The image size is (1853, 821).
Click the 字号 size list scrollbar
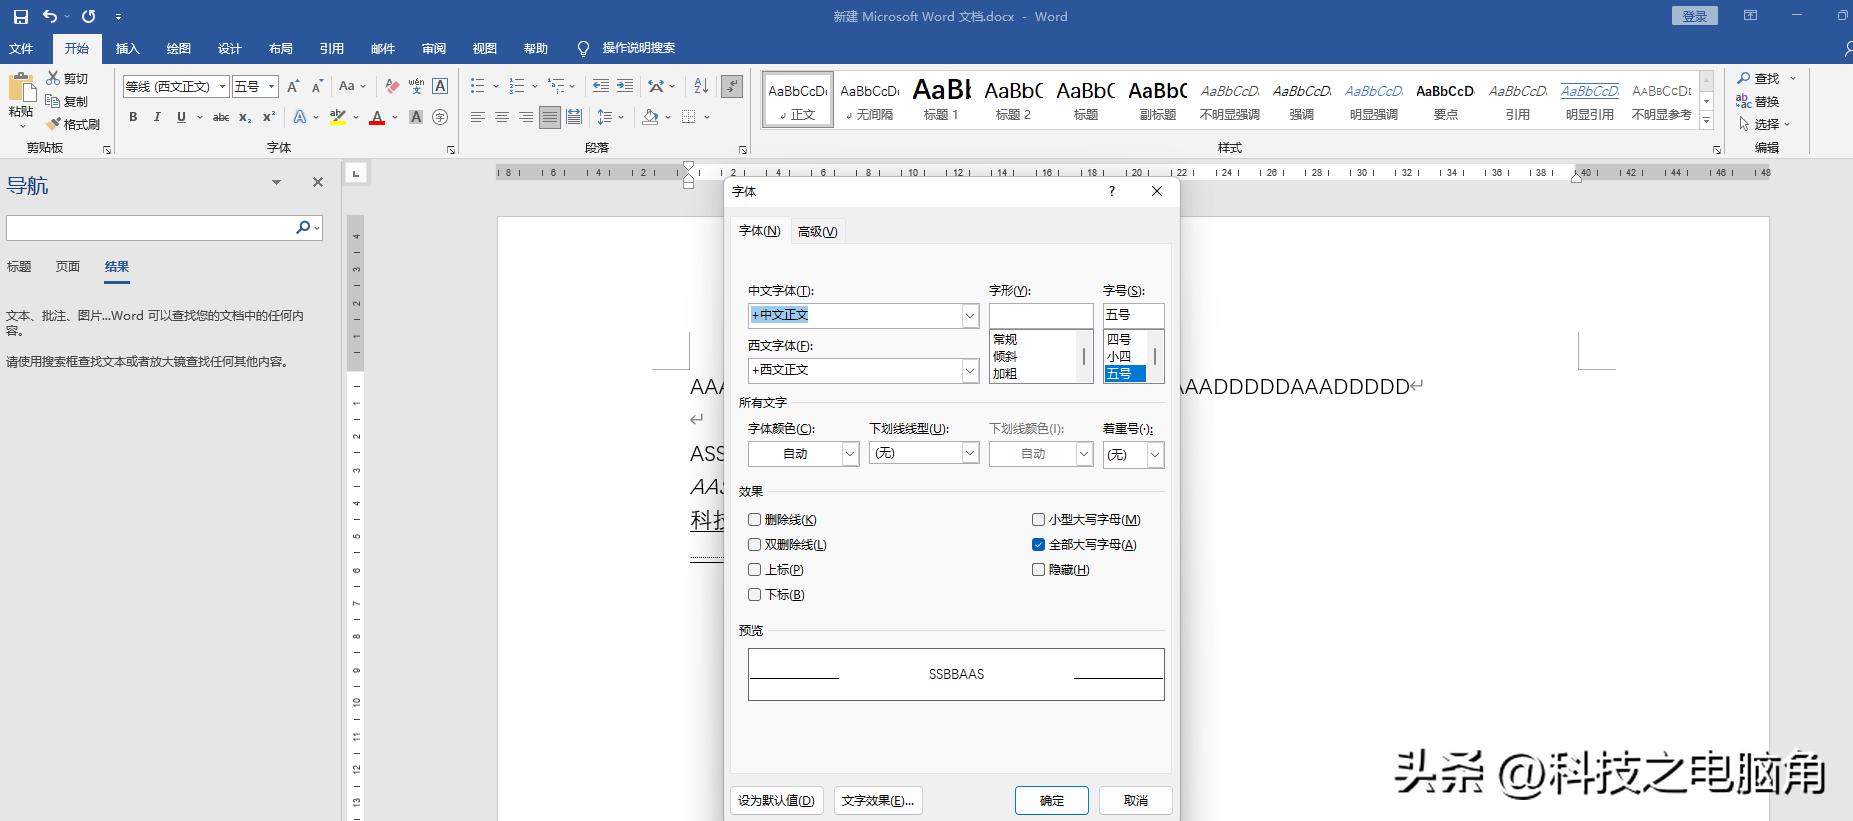[1155, 356]
